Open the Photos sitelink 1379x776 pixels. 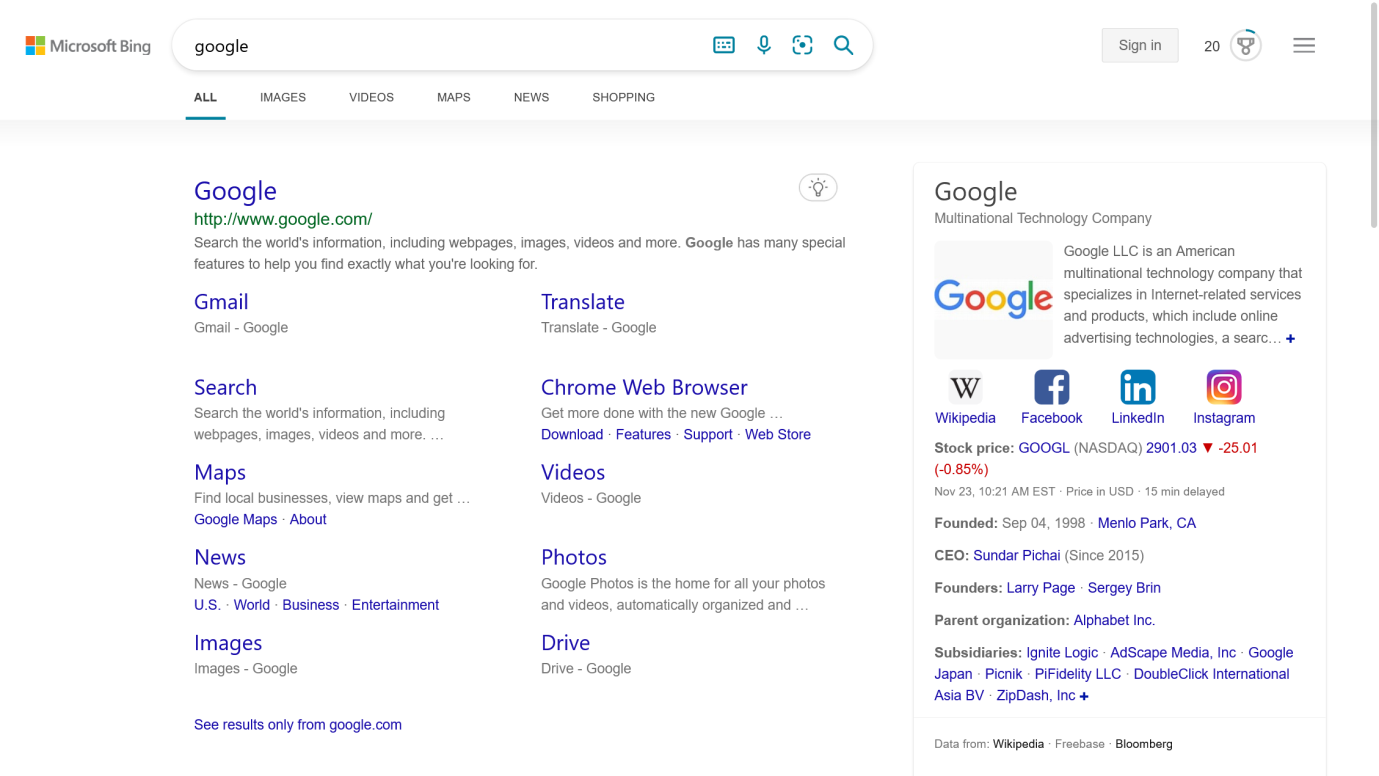574,557
